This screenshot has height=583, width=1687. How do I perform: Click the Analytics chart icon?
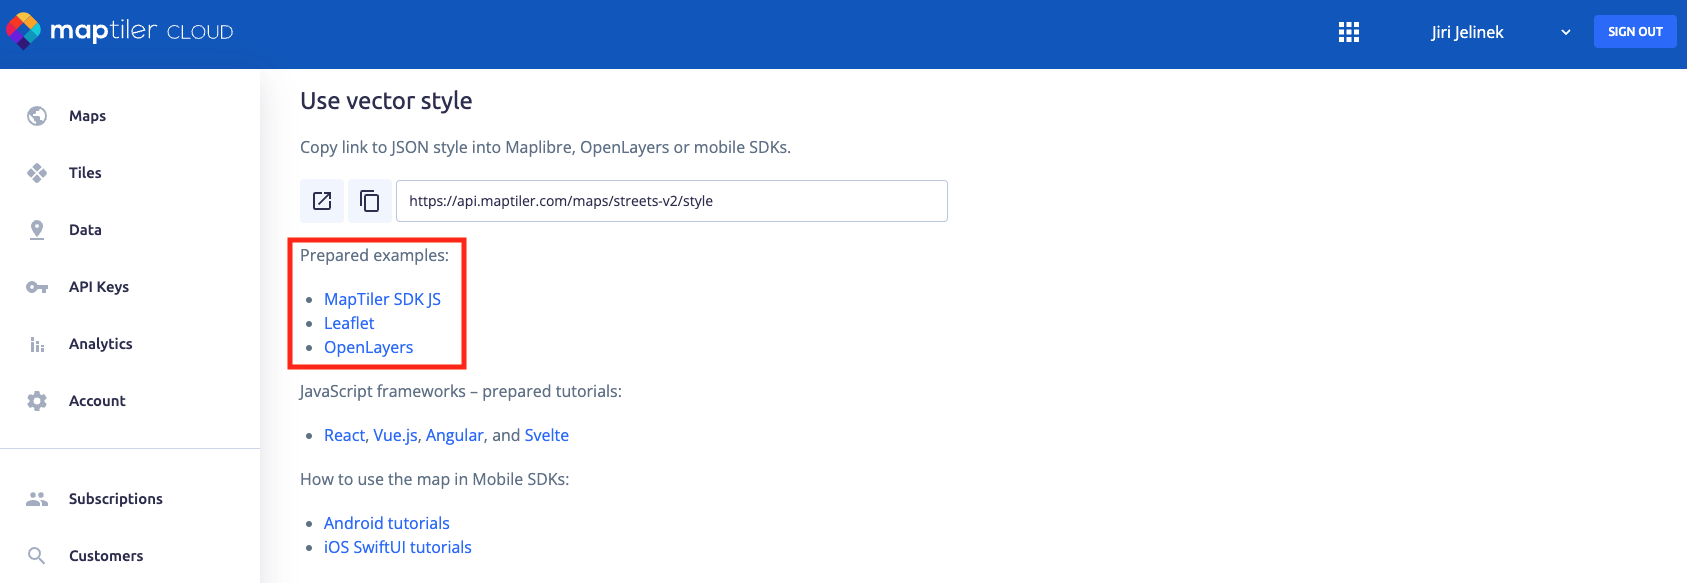click(x=37, y=344)
